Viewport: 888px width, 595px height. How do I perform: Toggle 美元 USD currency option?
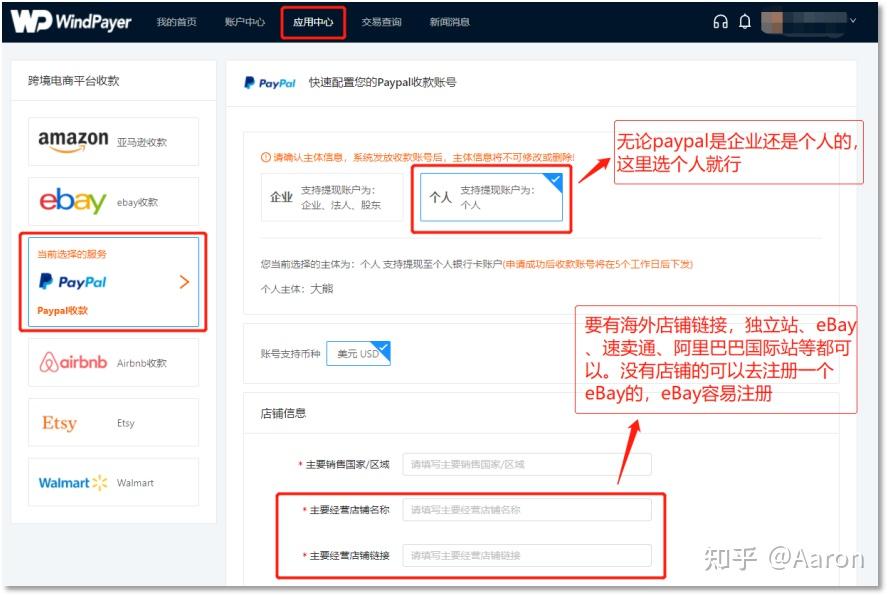coord(358,353)
